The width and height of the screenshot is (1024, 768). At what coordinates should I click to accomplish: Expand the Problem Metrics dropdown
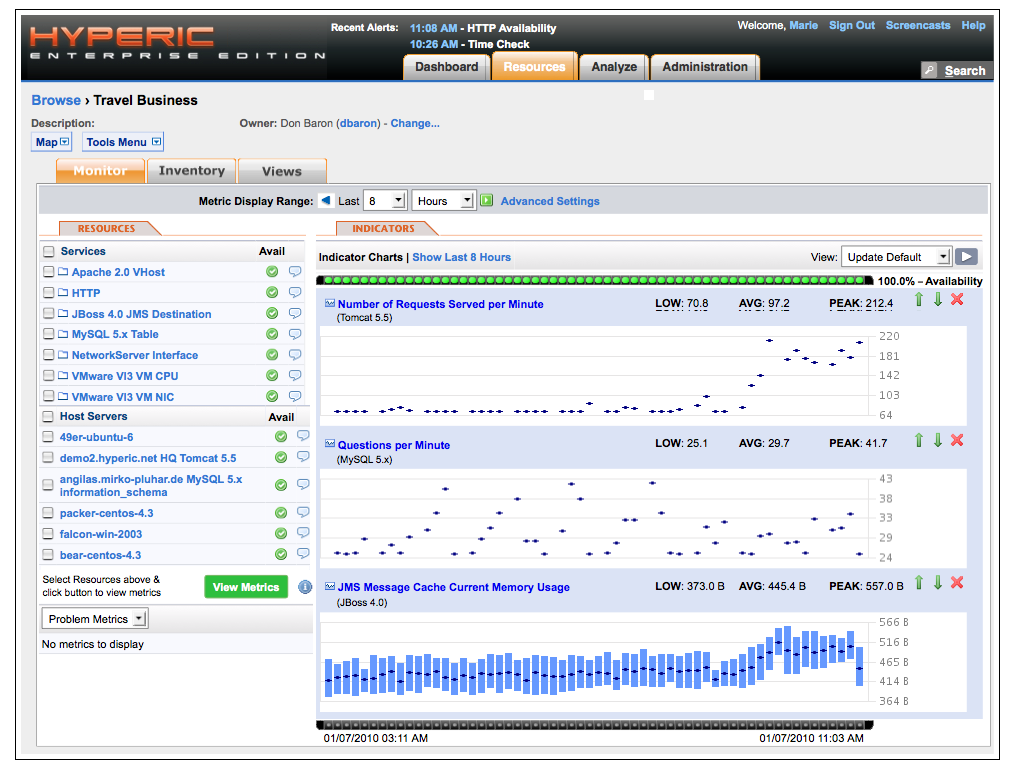pos(94,617)
